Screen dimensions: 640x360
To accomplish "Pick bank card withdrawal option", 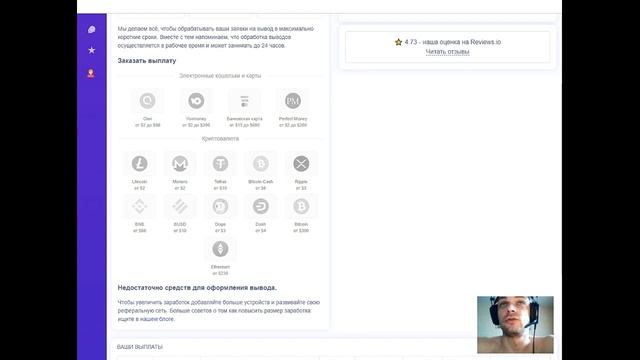I will pyautogui.click(x=244, y=101).
